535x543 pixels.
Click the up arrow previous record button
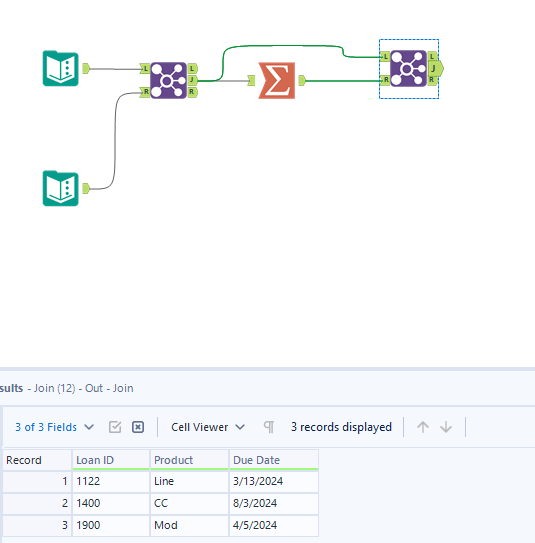pyautogui.click(x=423, y=427)
